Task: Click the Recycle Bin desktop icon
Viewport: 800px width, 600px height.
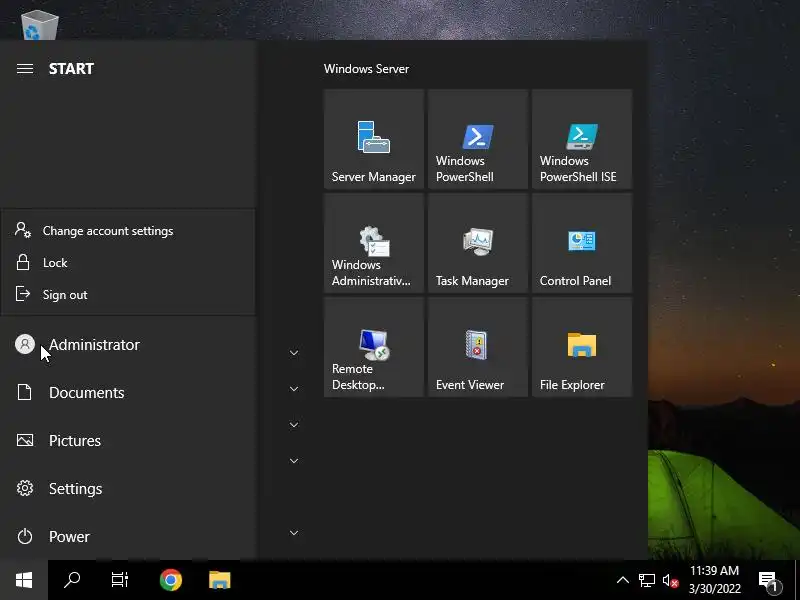Action: pos(40,24)
